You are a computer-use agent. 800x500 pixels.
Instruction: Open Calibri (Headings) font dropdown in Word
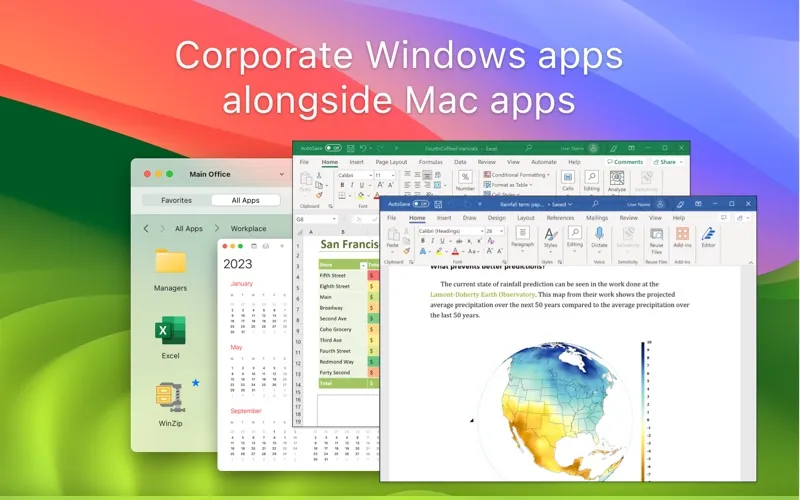click(x=482, y=231)
